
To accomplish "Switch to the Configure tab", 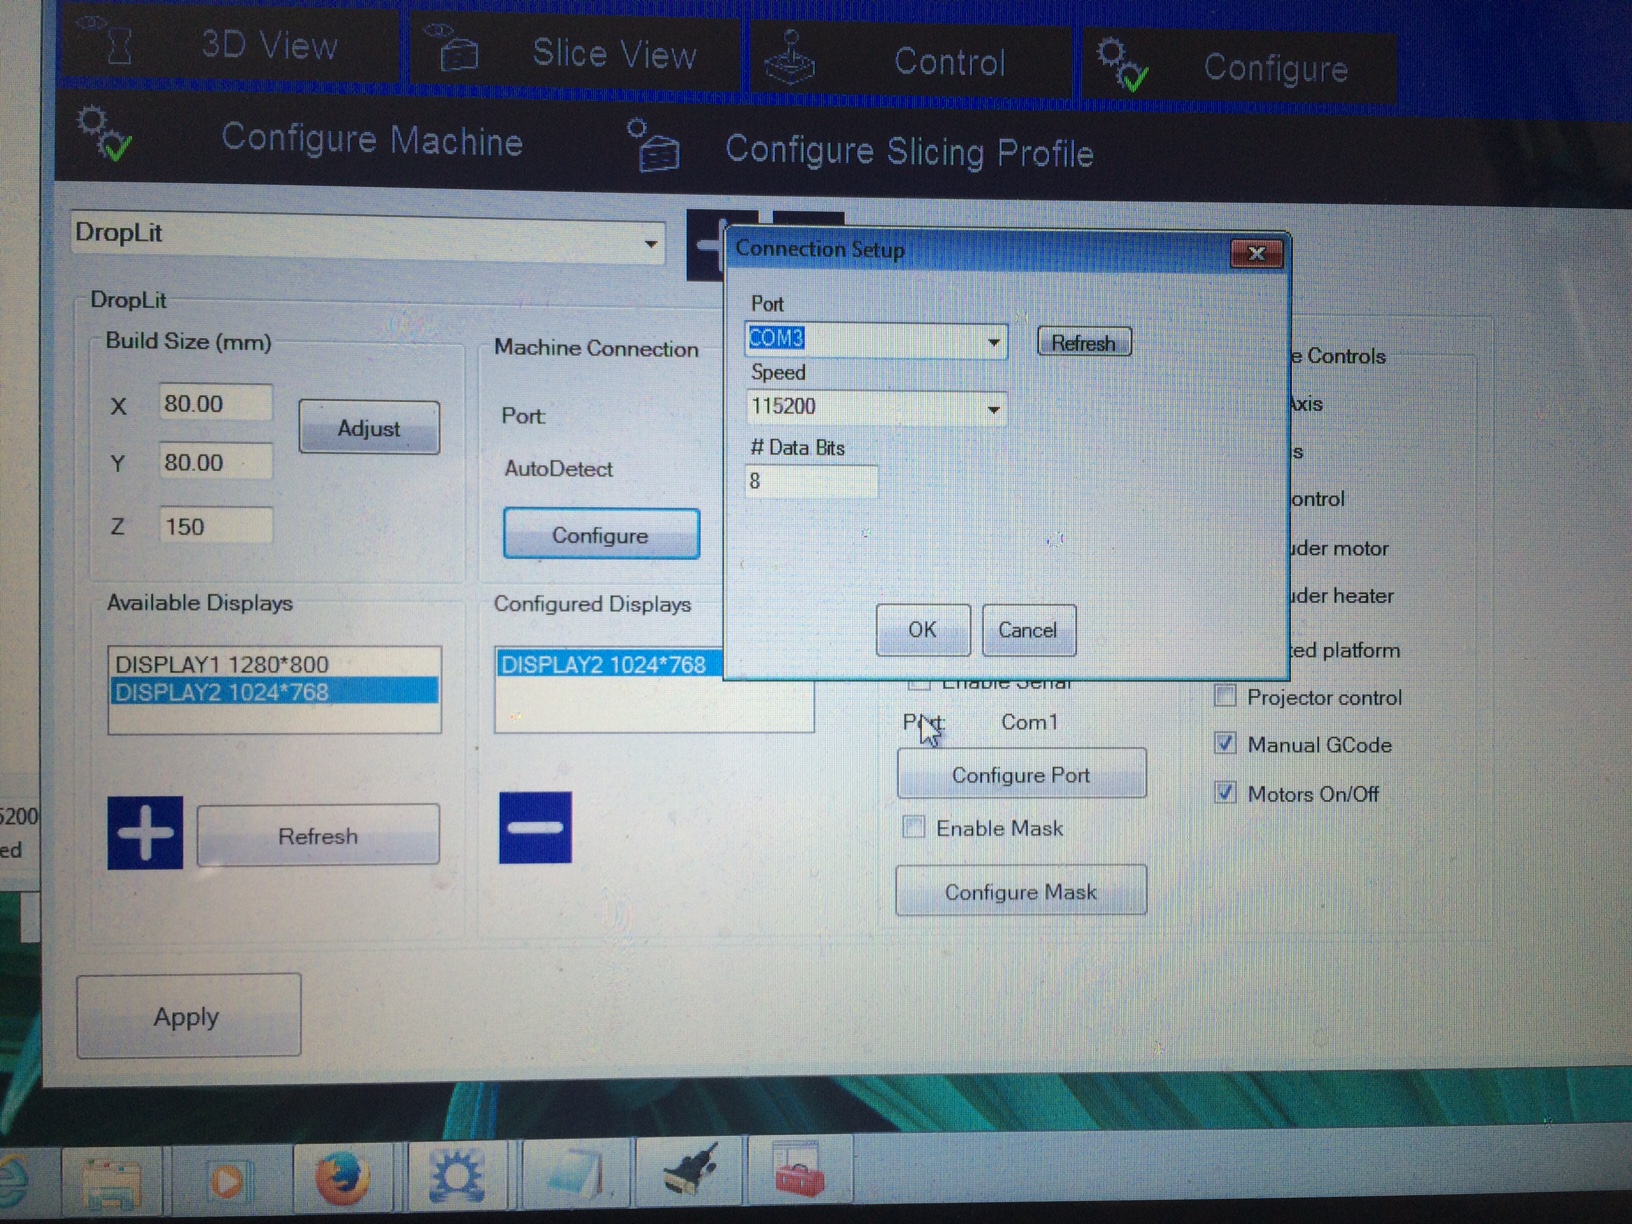I will (x=1240, y=68).
